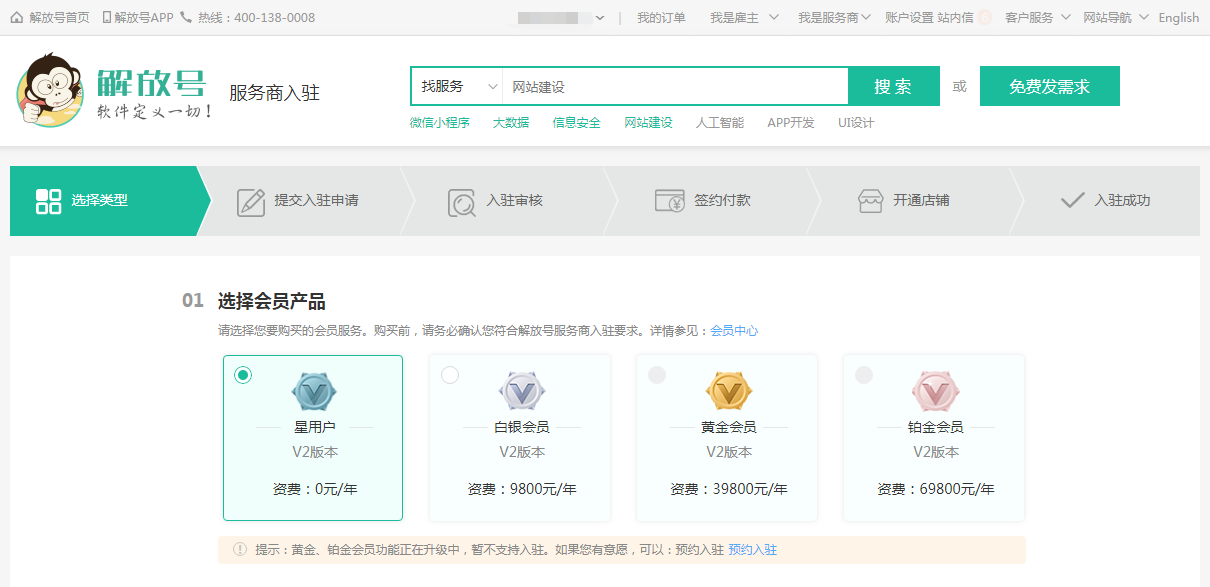Select the 星用户 radio button
This screenshot has height=587, width=1210.
(243, 375)
